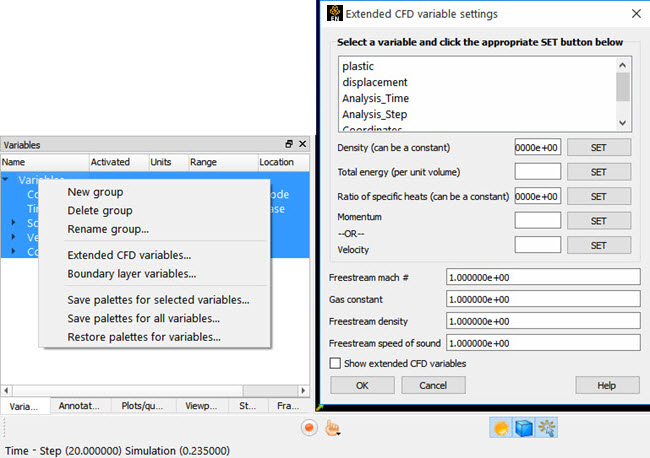Expand the tree row starting with 'Ve'

pos(14,237)
